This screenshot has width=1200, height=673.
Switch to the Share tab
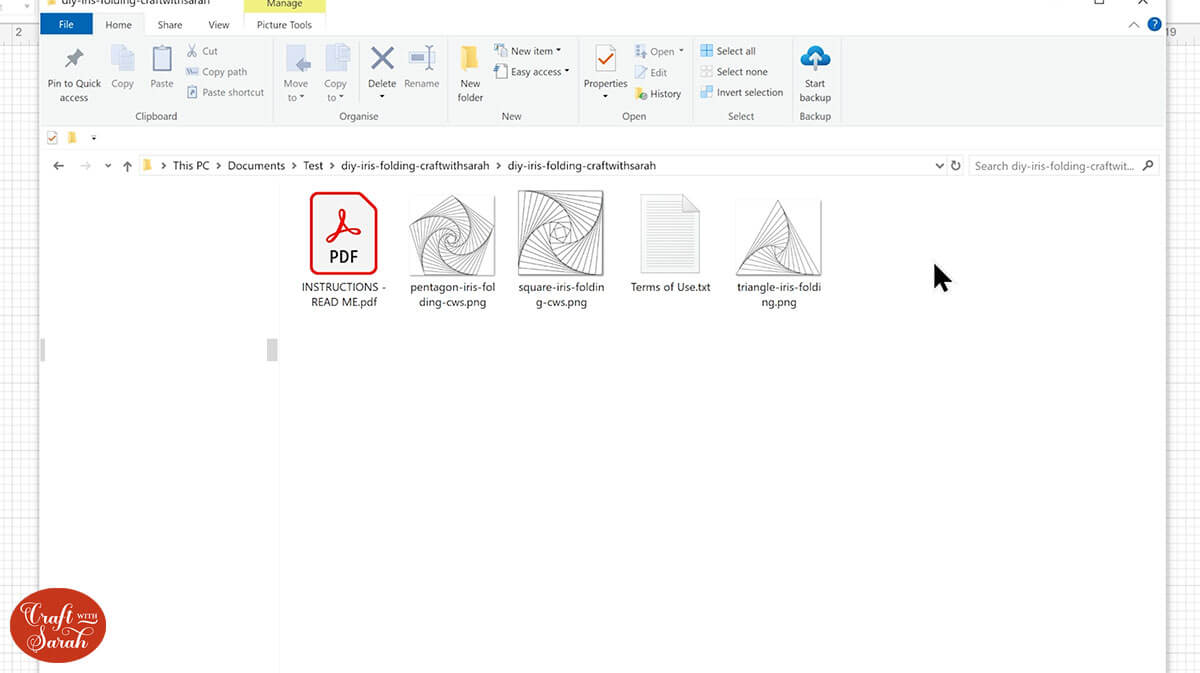[170, 25]
